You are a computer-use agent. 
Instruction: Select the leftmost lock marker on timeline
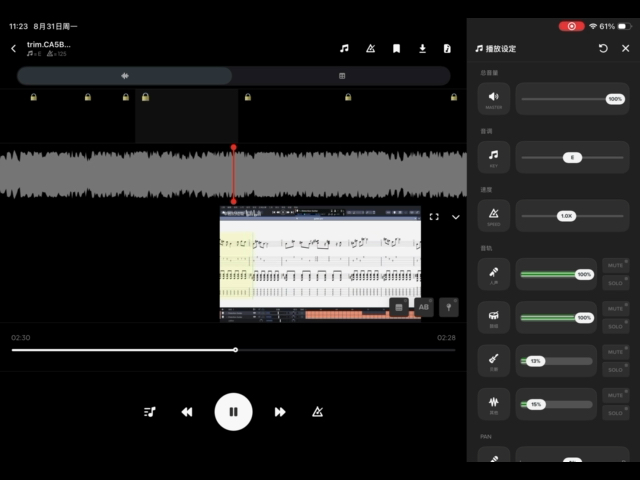[34, 97]
